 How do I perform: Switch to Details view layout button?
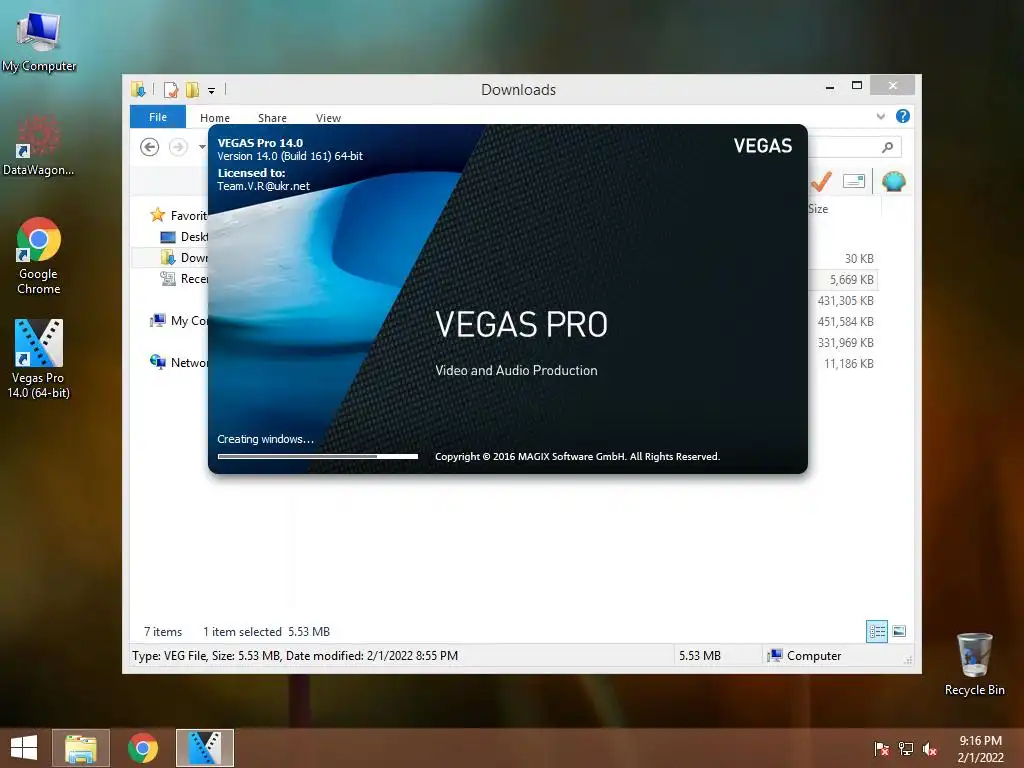[x=876, y=631]
